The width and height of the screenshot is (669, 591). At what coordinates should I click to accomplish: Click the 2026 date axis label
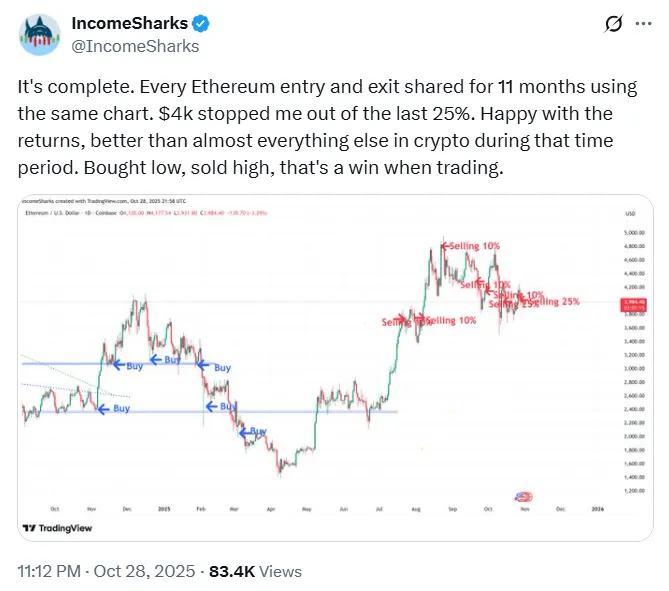pyautogui.click(x=596, y=508)
